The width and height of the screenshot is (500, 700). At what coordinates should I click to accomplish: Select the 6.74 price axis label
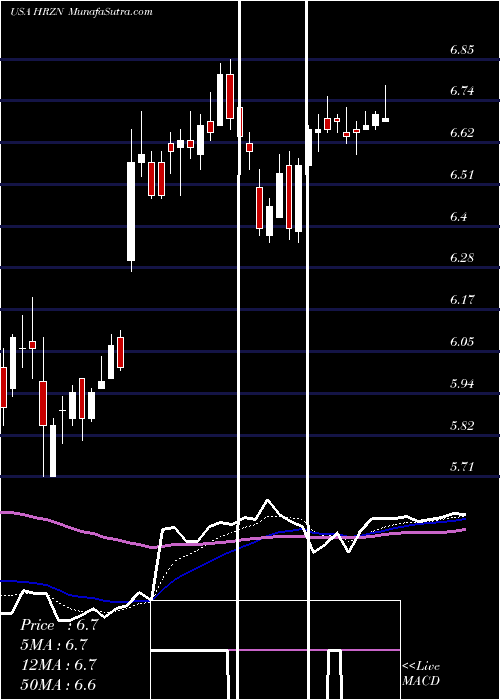pos(462,91)
